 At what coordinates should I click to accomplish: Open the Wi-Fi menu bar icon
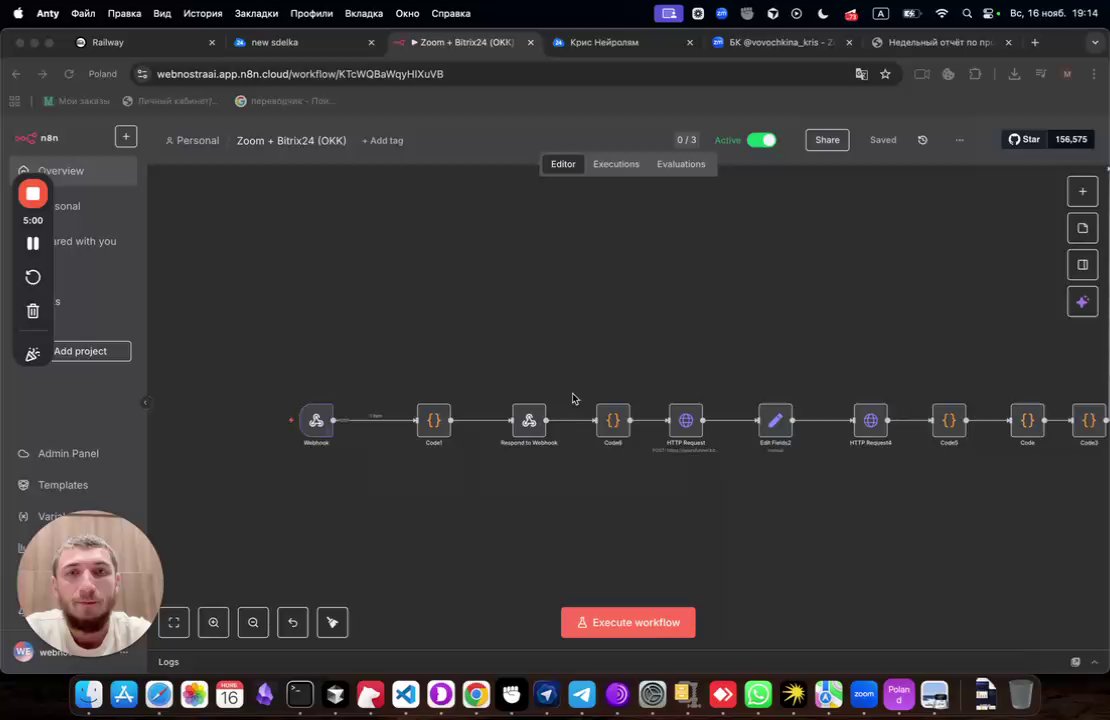point(942,13)
